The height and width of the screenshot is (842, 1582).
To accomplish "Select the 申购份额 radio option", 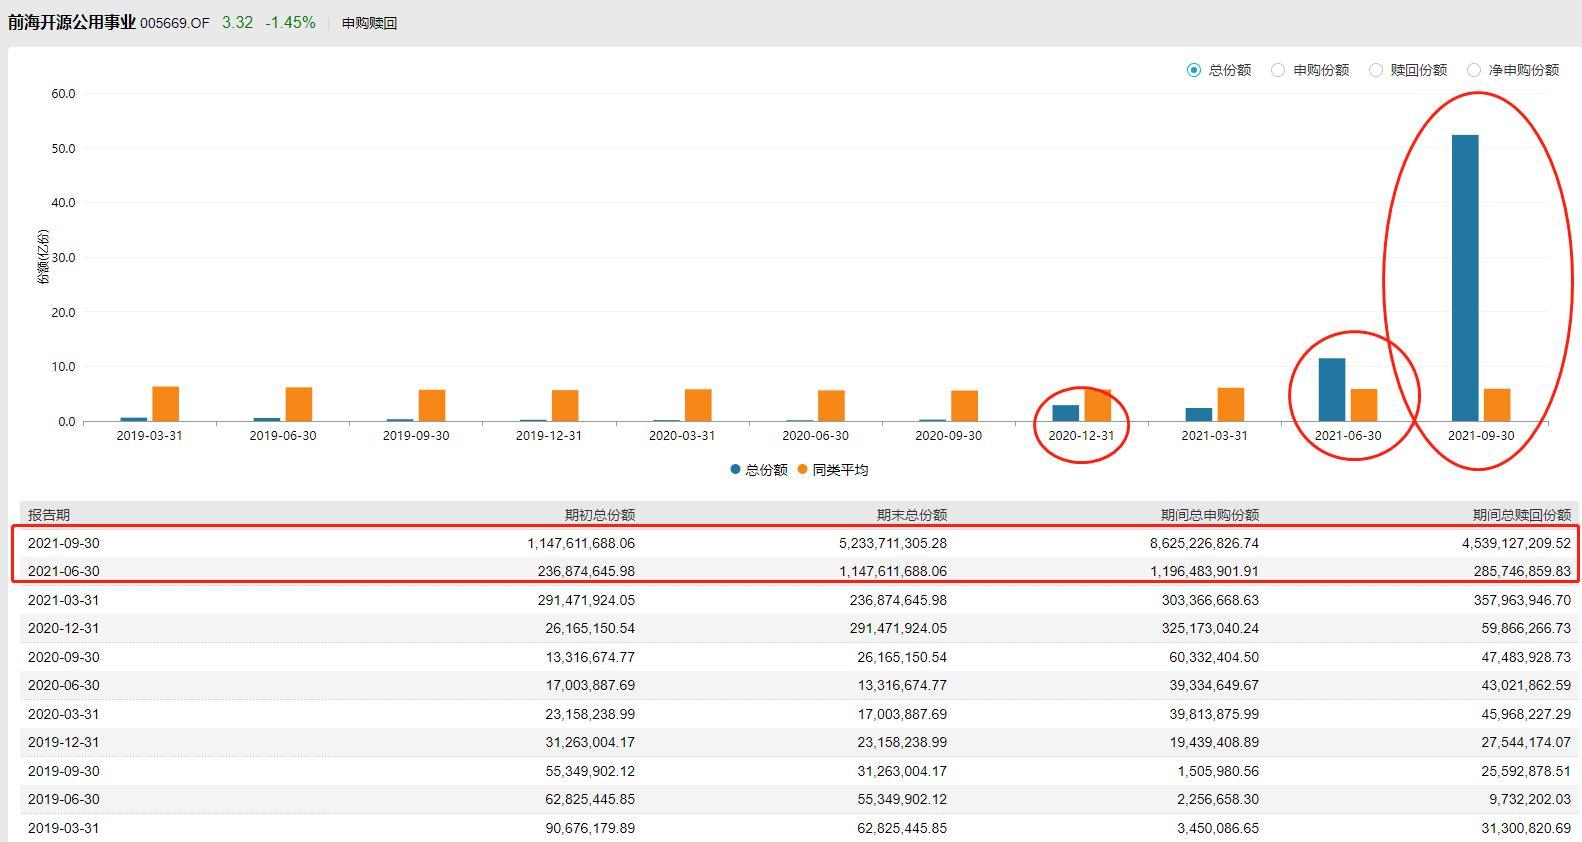I will pos(1278,70).
